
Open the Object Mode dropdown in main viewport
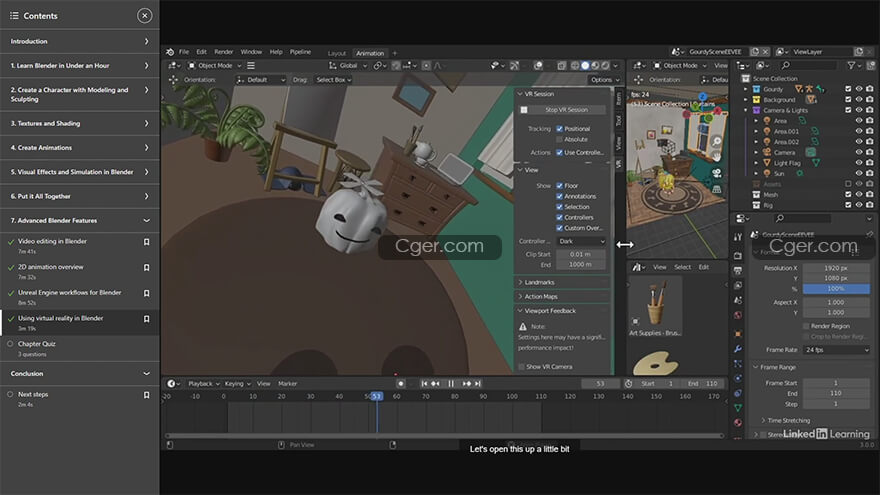pos(214,66)
